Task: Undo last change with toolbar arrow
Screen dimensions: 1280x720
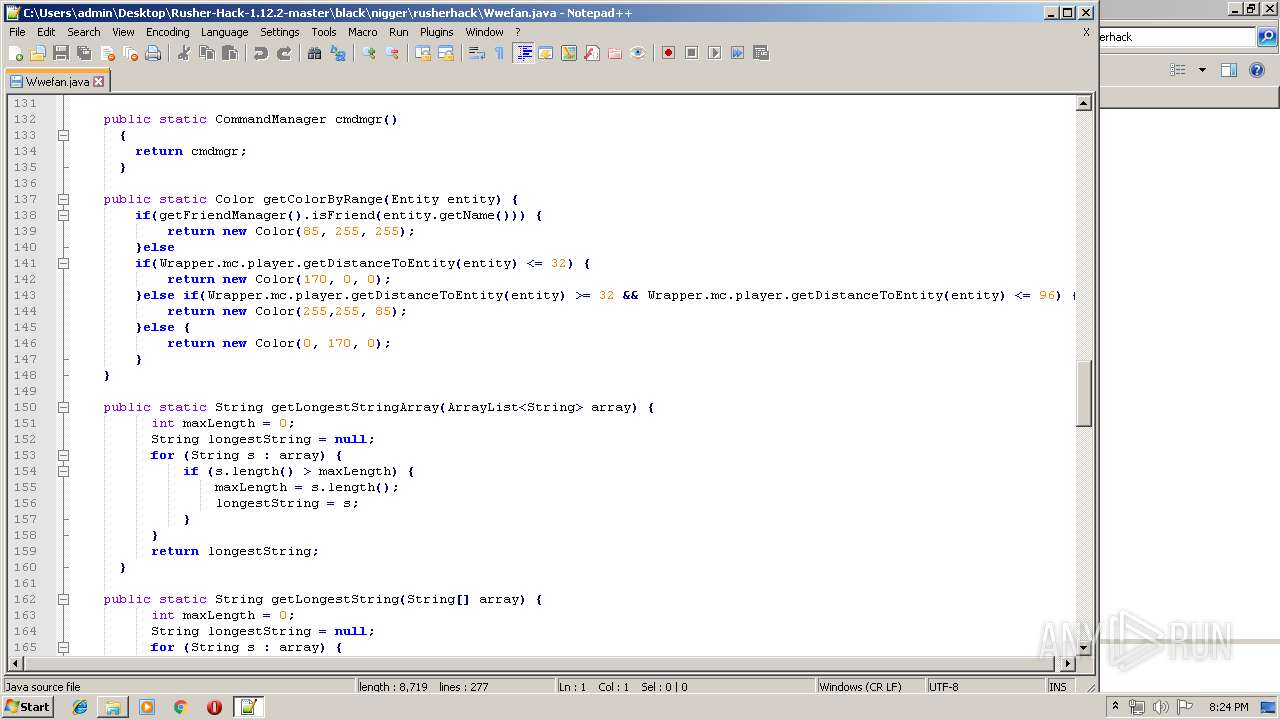Action: click(x=260, y=53)
